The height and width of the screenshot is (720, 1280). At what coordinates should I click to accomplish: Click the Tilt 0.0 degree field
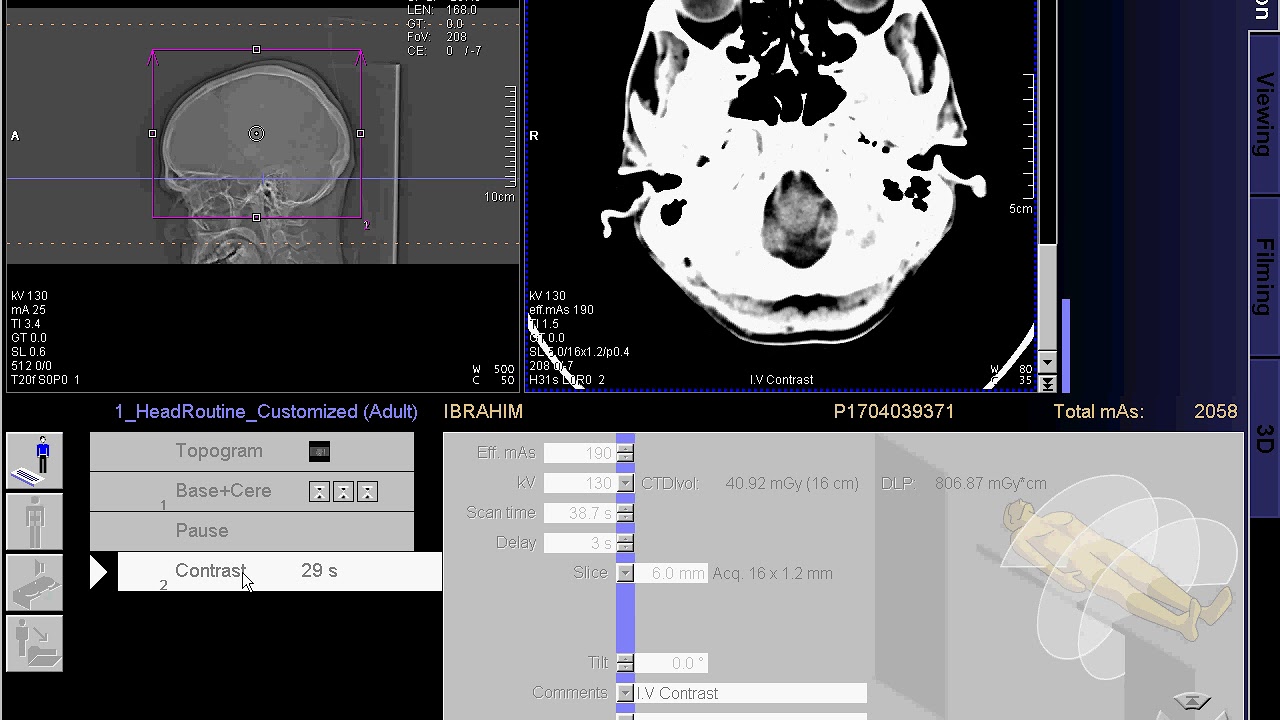point(672,663)
